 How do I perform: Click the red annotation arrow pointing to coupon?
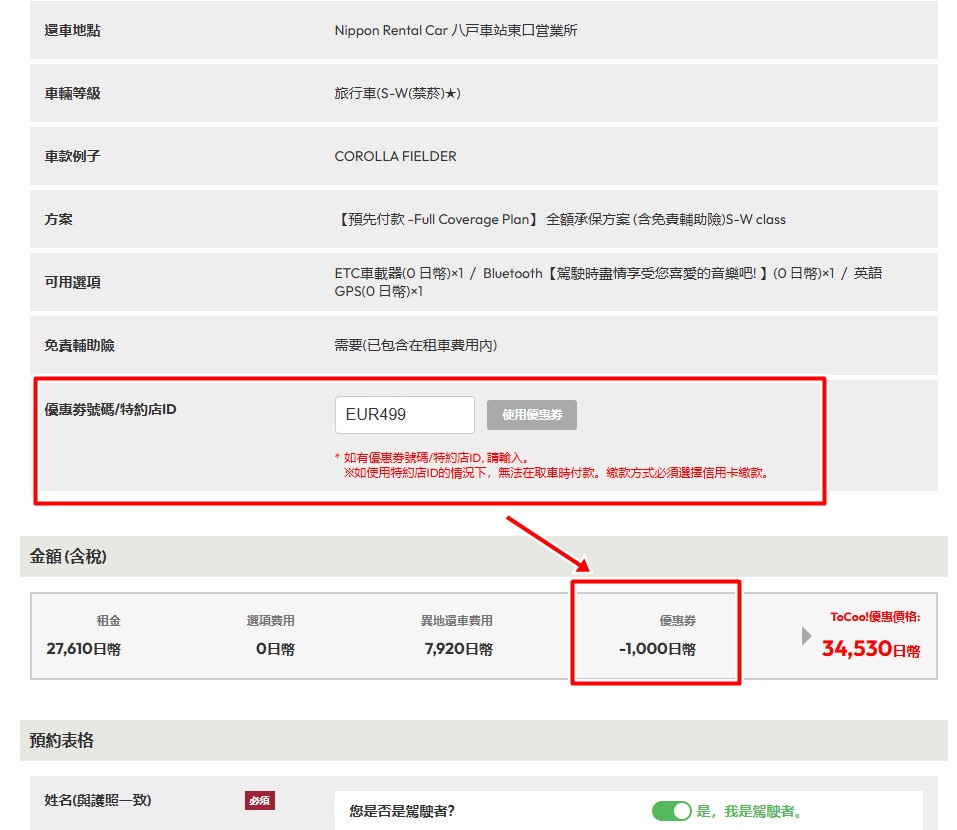point(549,545)
